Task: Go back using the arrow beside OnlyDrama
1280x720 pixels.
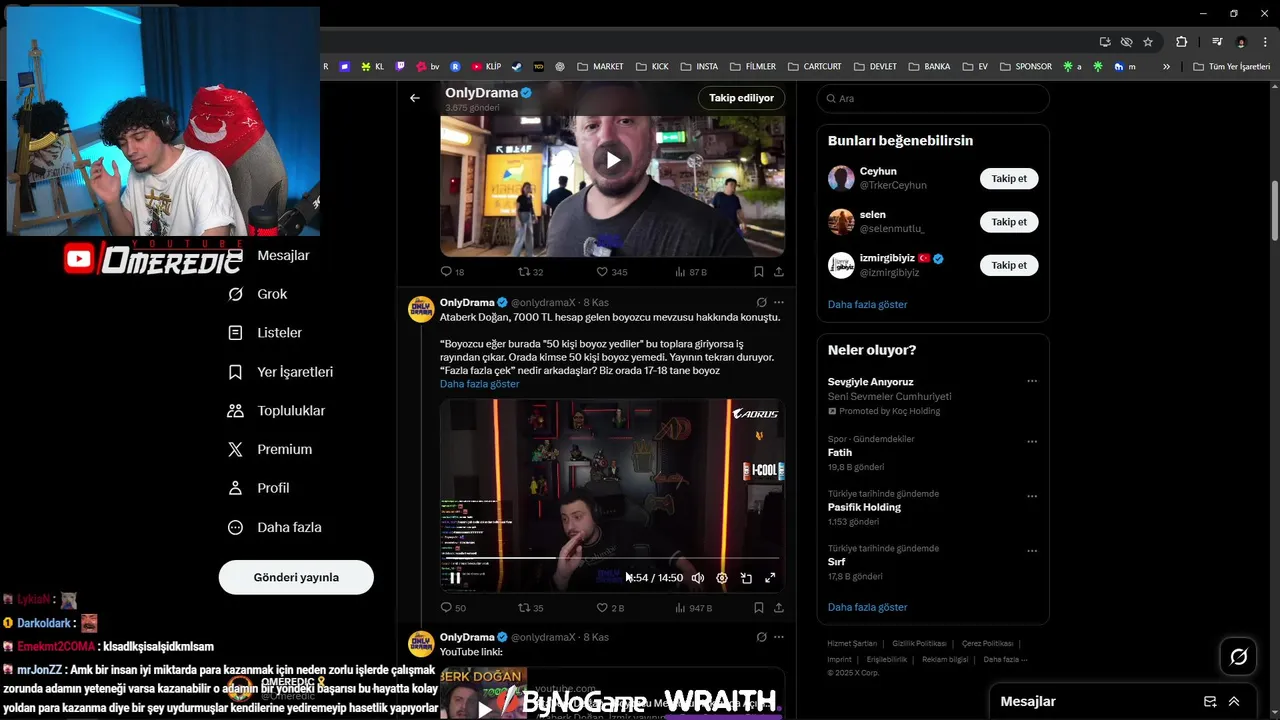Action: 415,98
